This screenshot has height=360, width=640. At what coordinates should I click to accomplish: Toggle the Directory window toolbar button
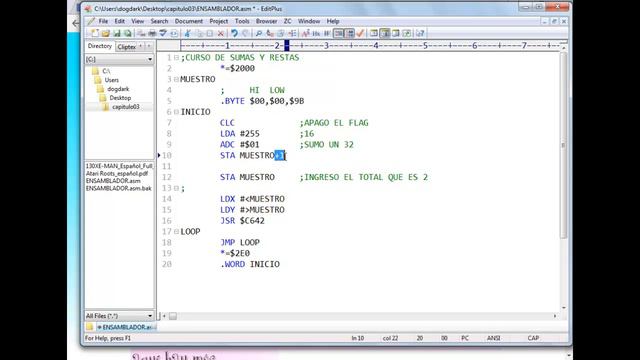tap(373, 33)
